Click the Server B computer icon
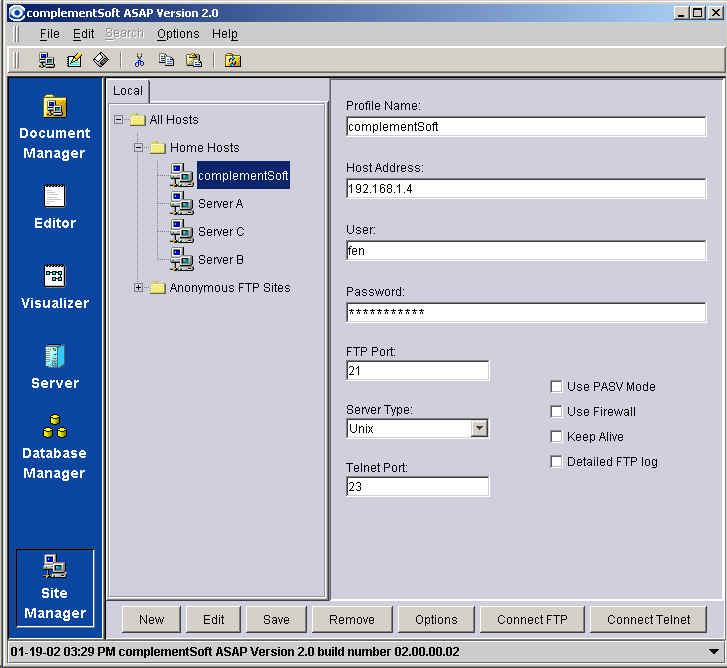The width and height of the screenshot is (727, 668). (182, 259)
